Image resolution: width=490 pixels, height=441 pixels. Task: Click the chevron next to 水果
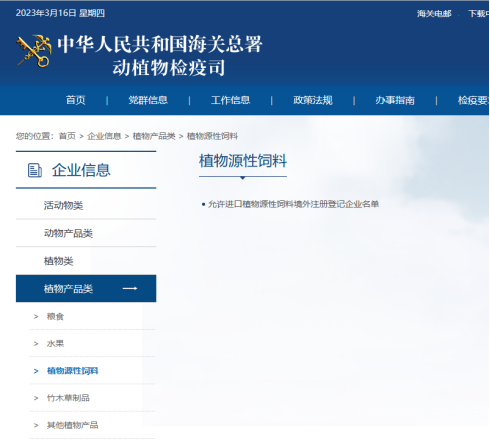click(x=36, y=344)
